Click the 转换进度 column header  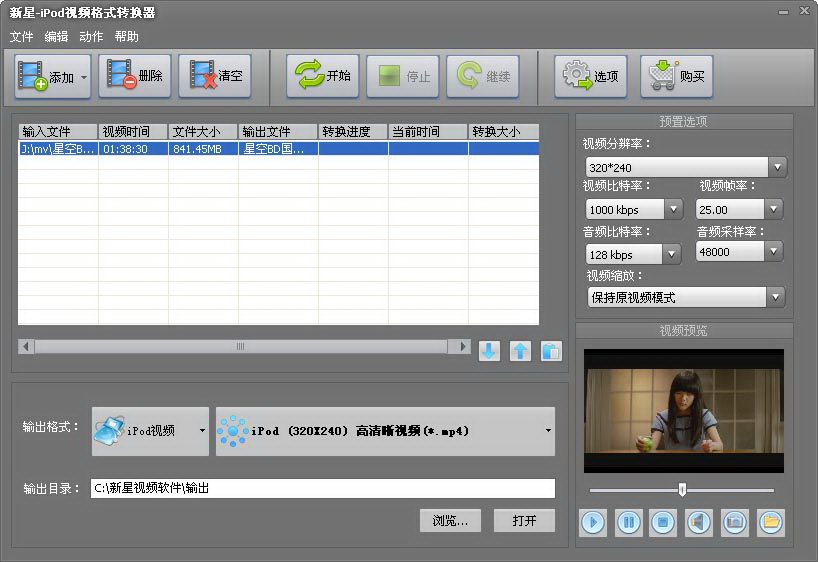353,131
